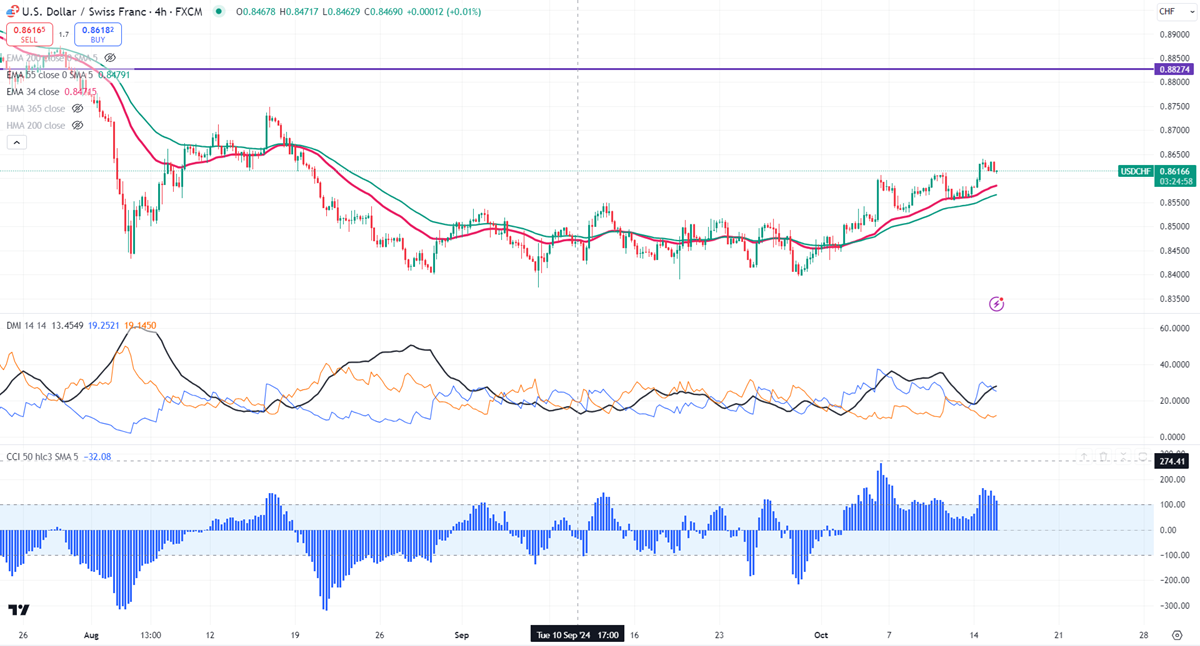Click the 0.85000 price scale label
Screen dimensions: 1200x646
1174,226
